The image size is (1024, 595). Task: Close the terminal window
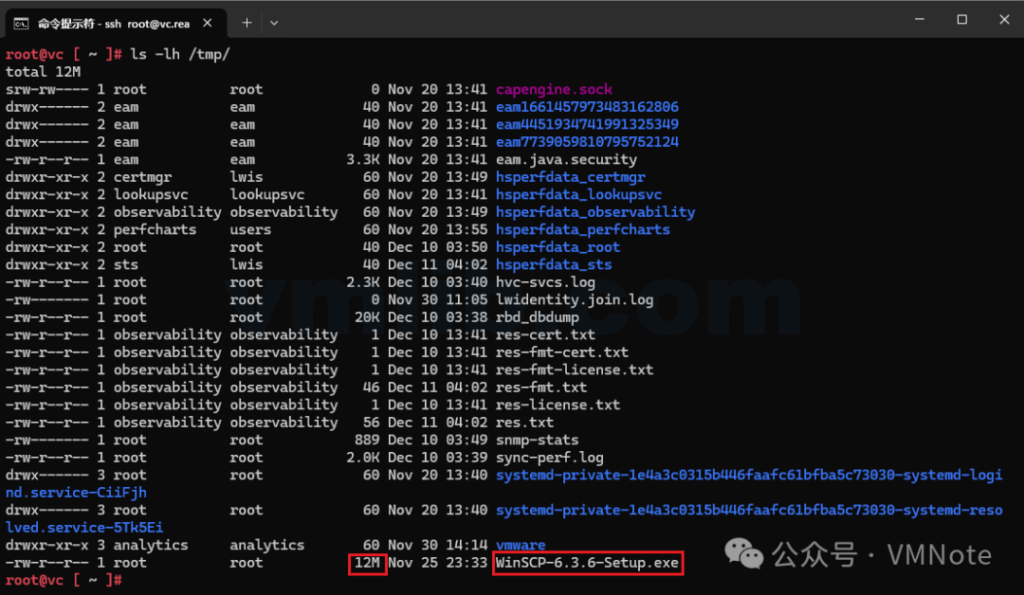click(x=1004, y=20)
